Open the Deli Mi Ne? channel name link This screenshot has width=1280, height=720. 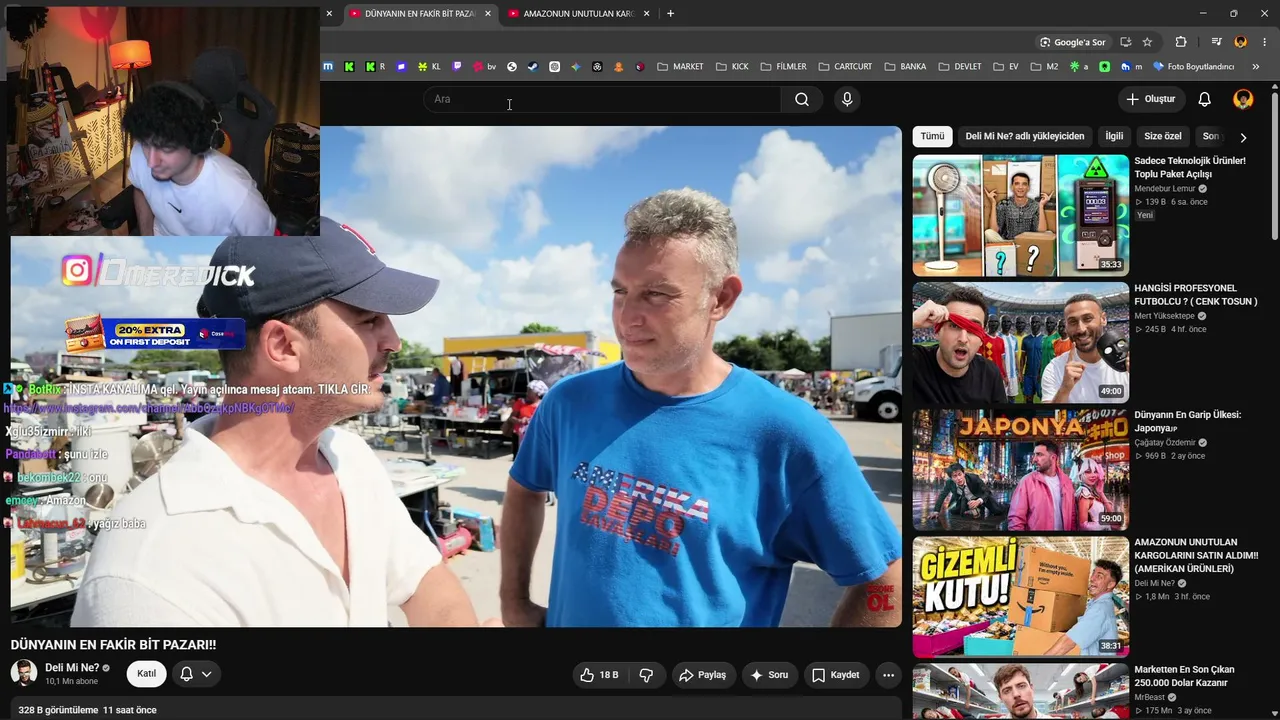pos(72,668)
